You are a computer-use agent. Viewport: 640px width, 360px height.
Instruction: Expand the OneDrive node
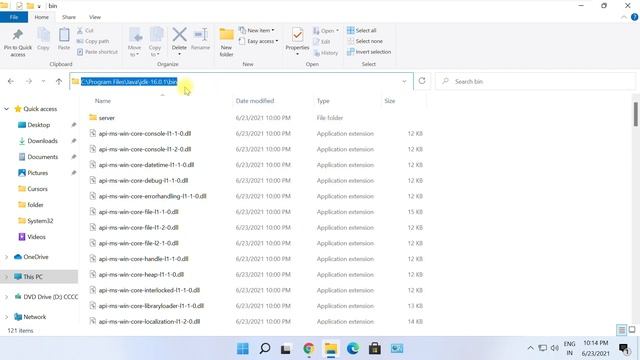[7, 257]
